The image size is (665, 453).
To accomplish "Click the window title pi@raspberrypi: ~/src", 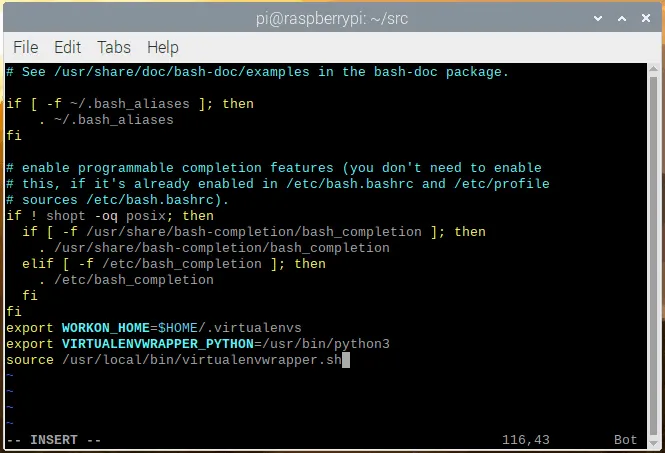I will coord(332,19).
